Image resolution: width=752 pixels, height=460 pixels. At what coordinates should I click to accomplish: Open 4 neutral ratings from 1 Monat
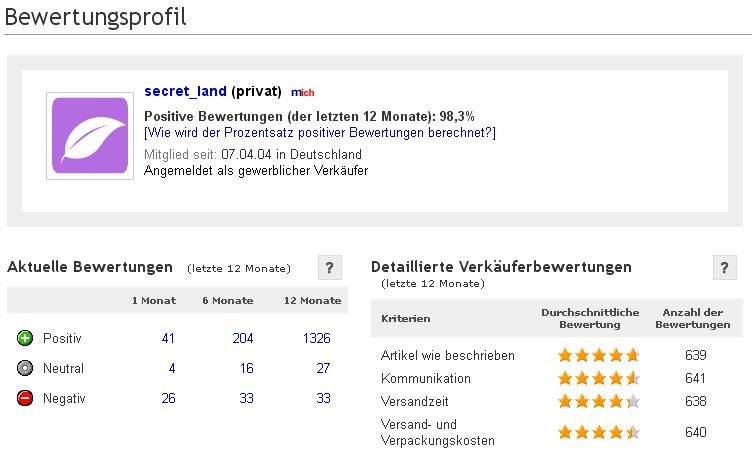[172, 369]
